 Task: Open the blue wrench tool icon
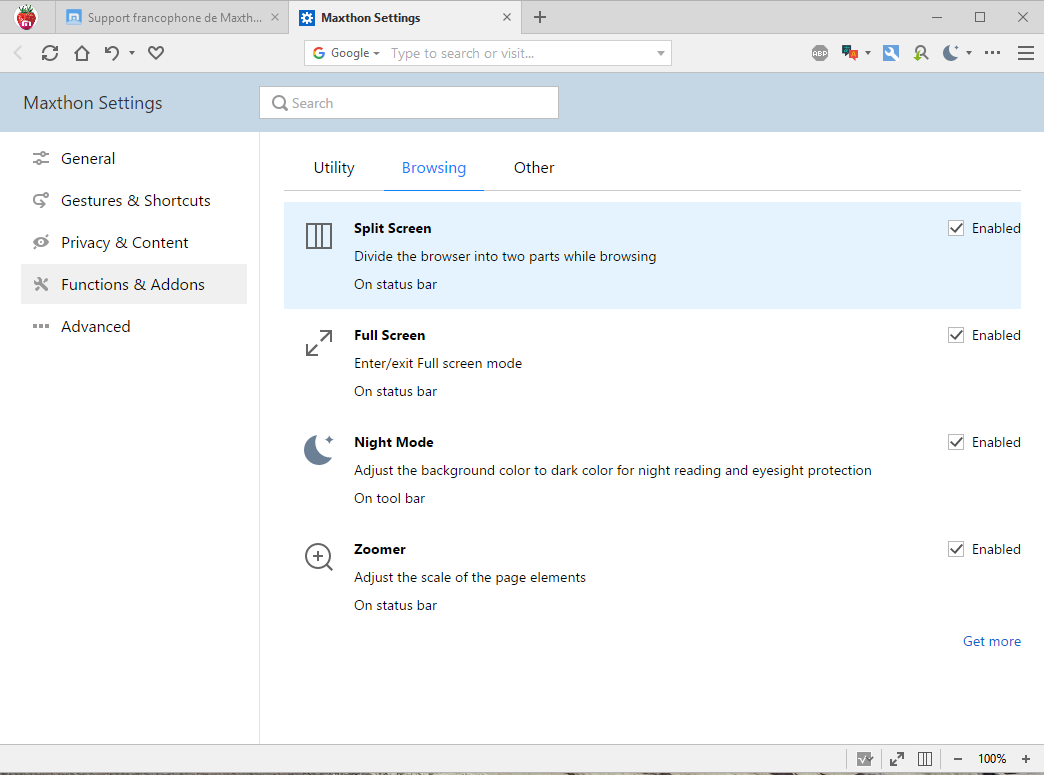point(891,53)
